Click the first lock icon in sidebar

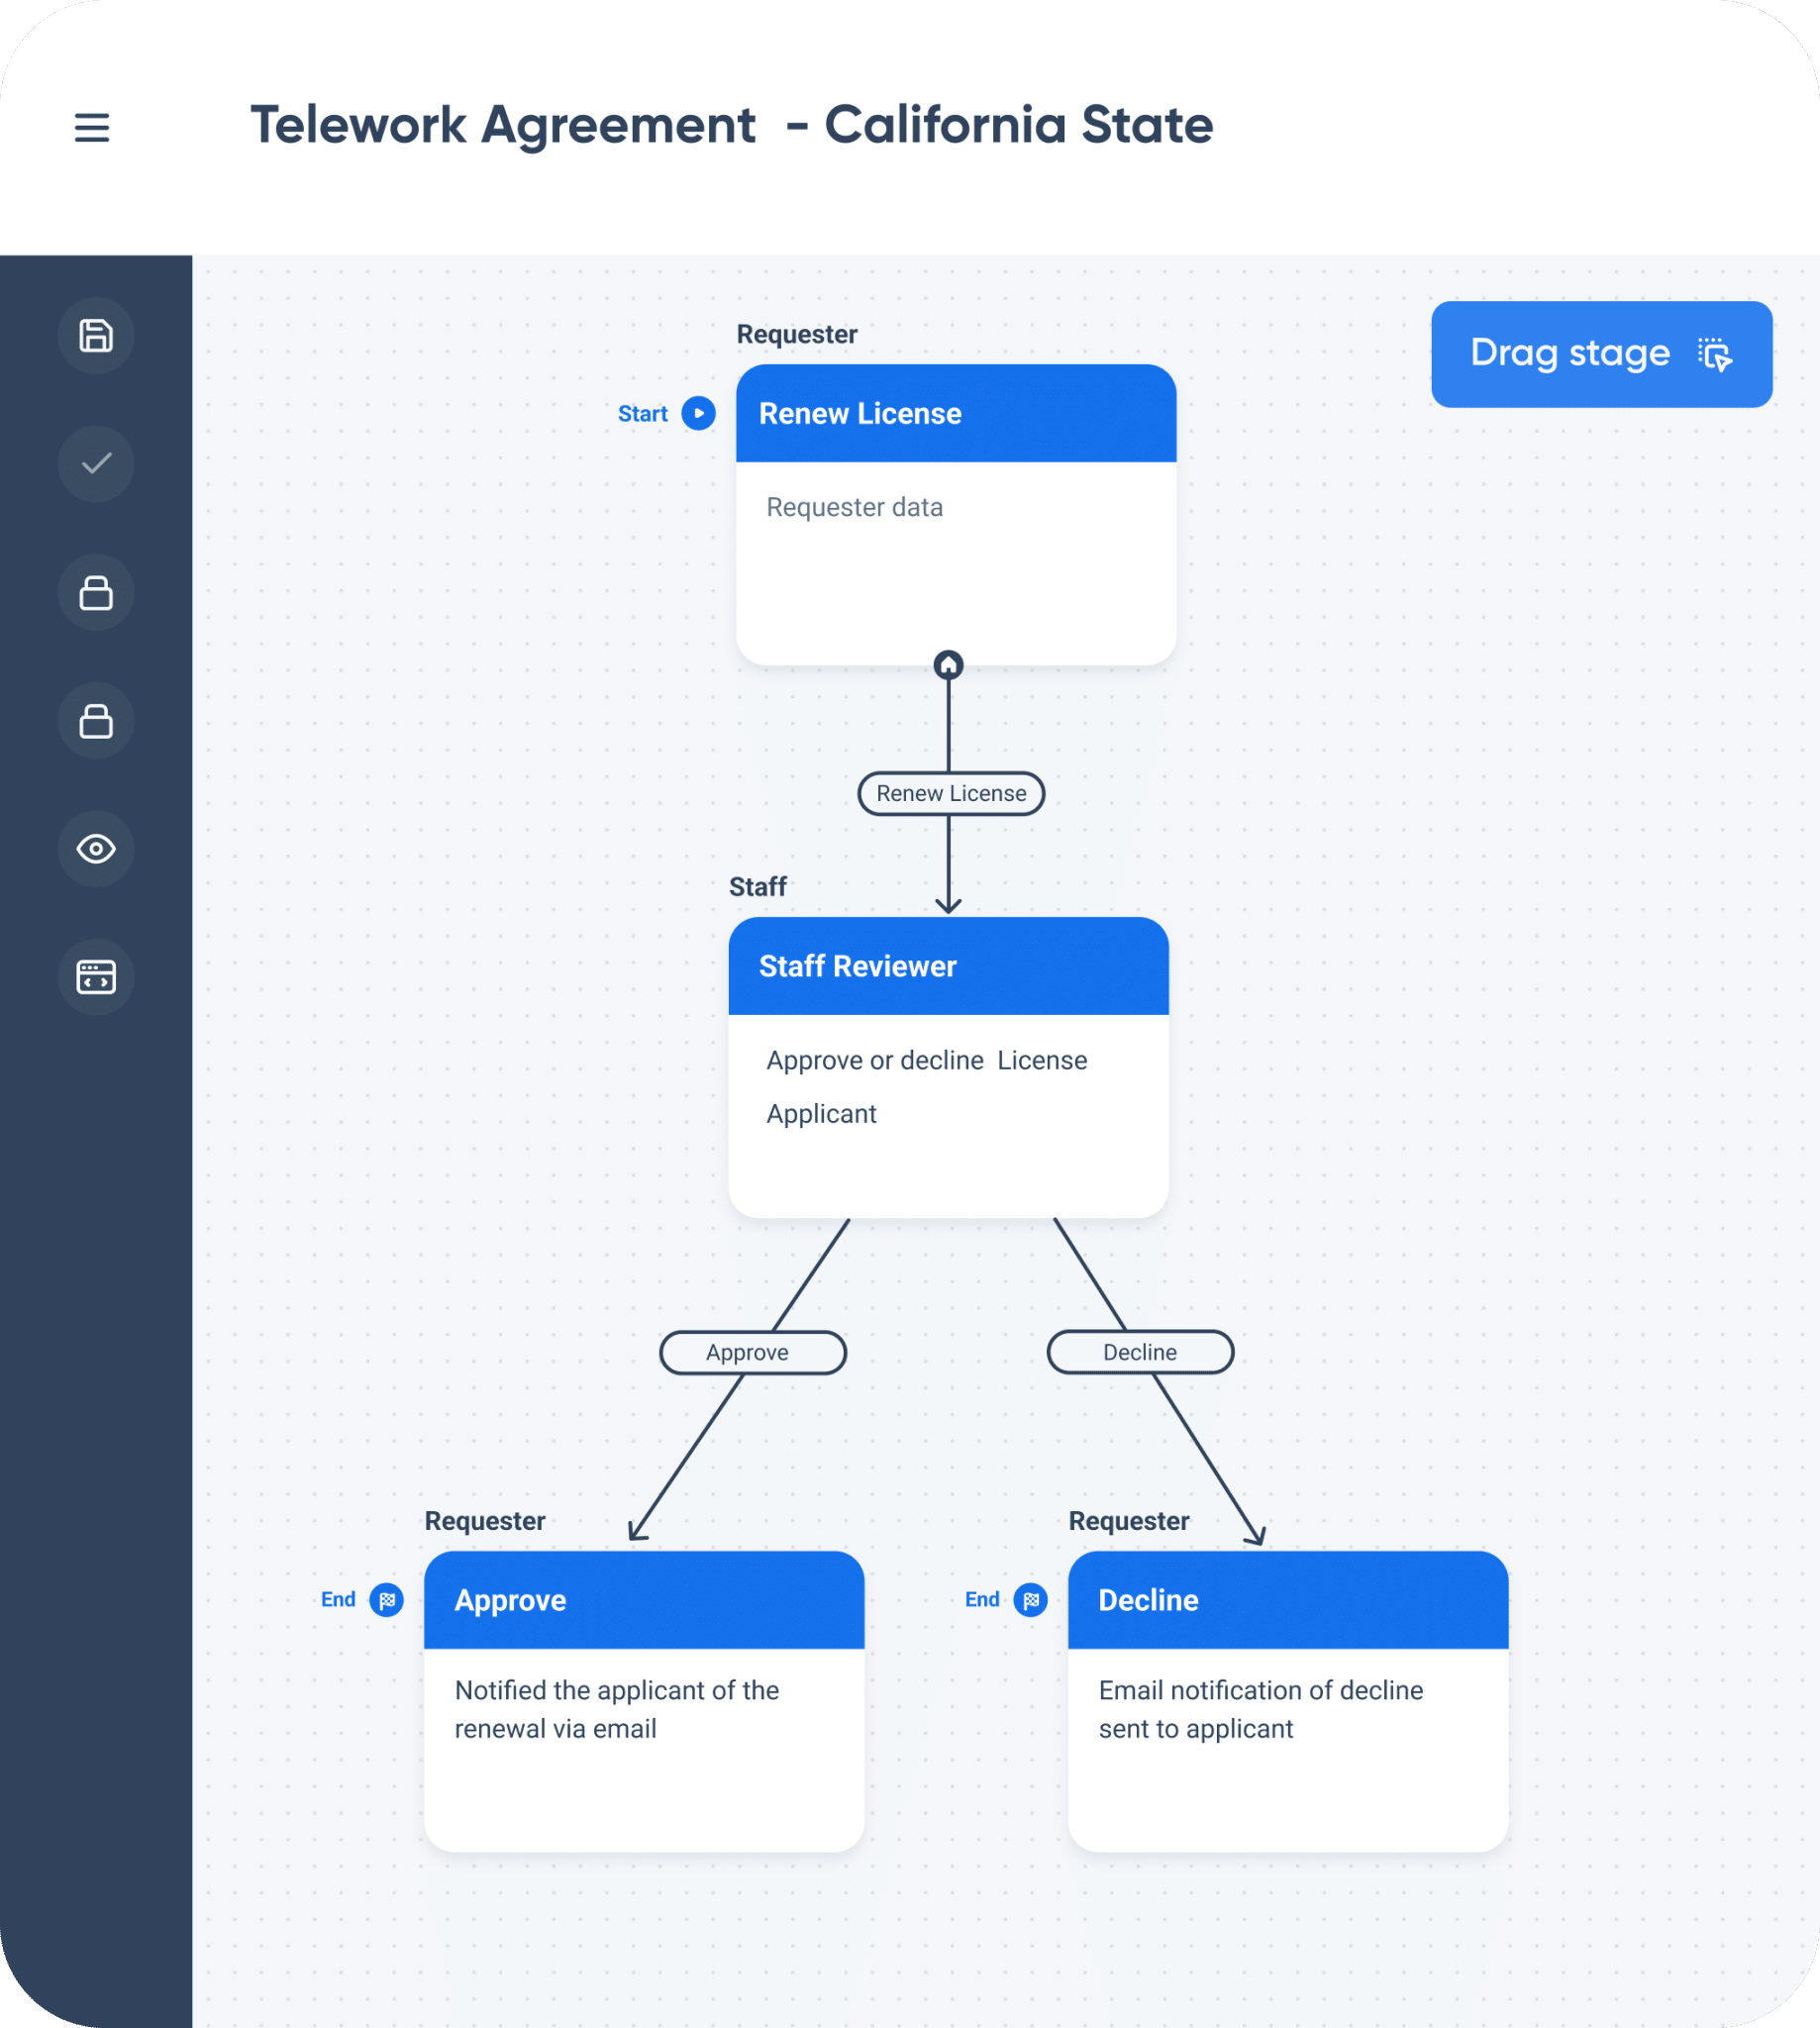[x=95, y=592]
